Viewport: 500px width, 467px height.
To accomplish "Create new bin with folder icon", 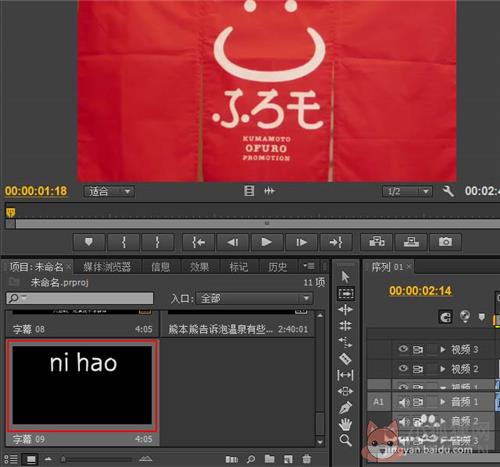I will (x=269, y=459).
